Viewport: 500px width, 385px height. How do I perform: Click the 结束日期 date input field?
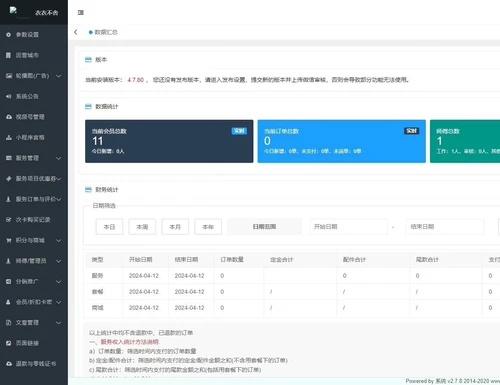click(x=445, y=227)
